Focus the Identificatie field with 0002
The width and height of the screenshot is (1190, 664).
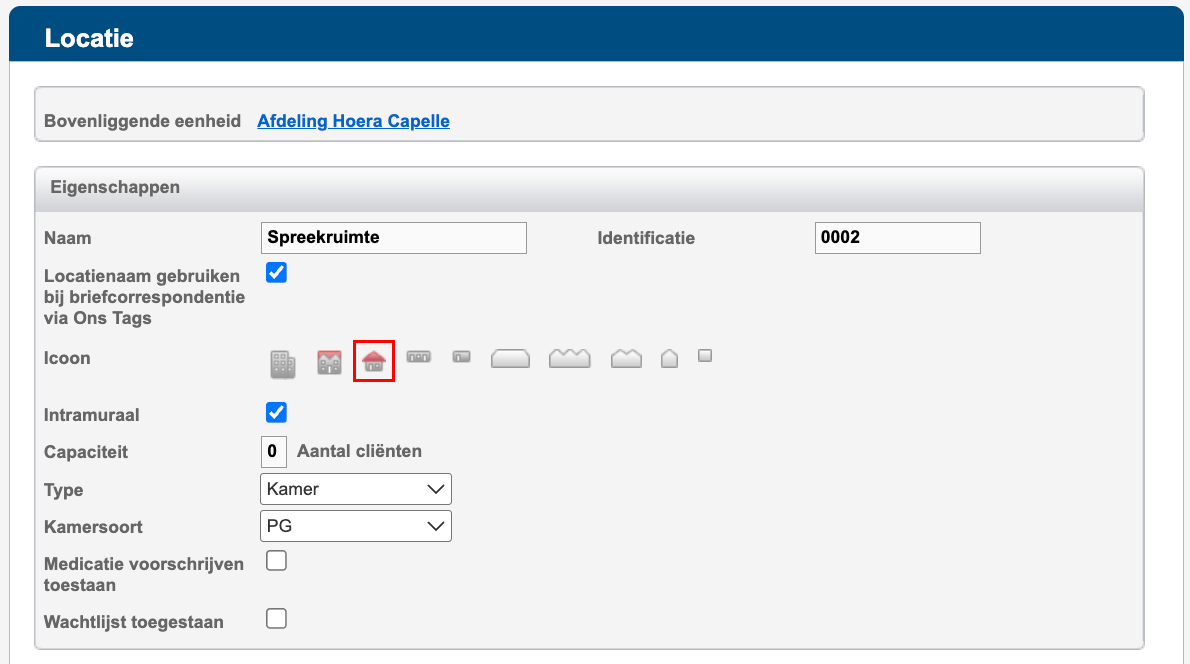(x=898, y=238)
